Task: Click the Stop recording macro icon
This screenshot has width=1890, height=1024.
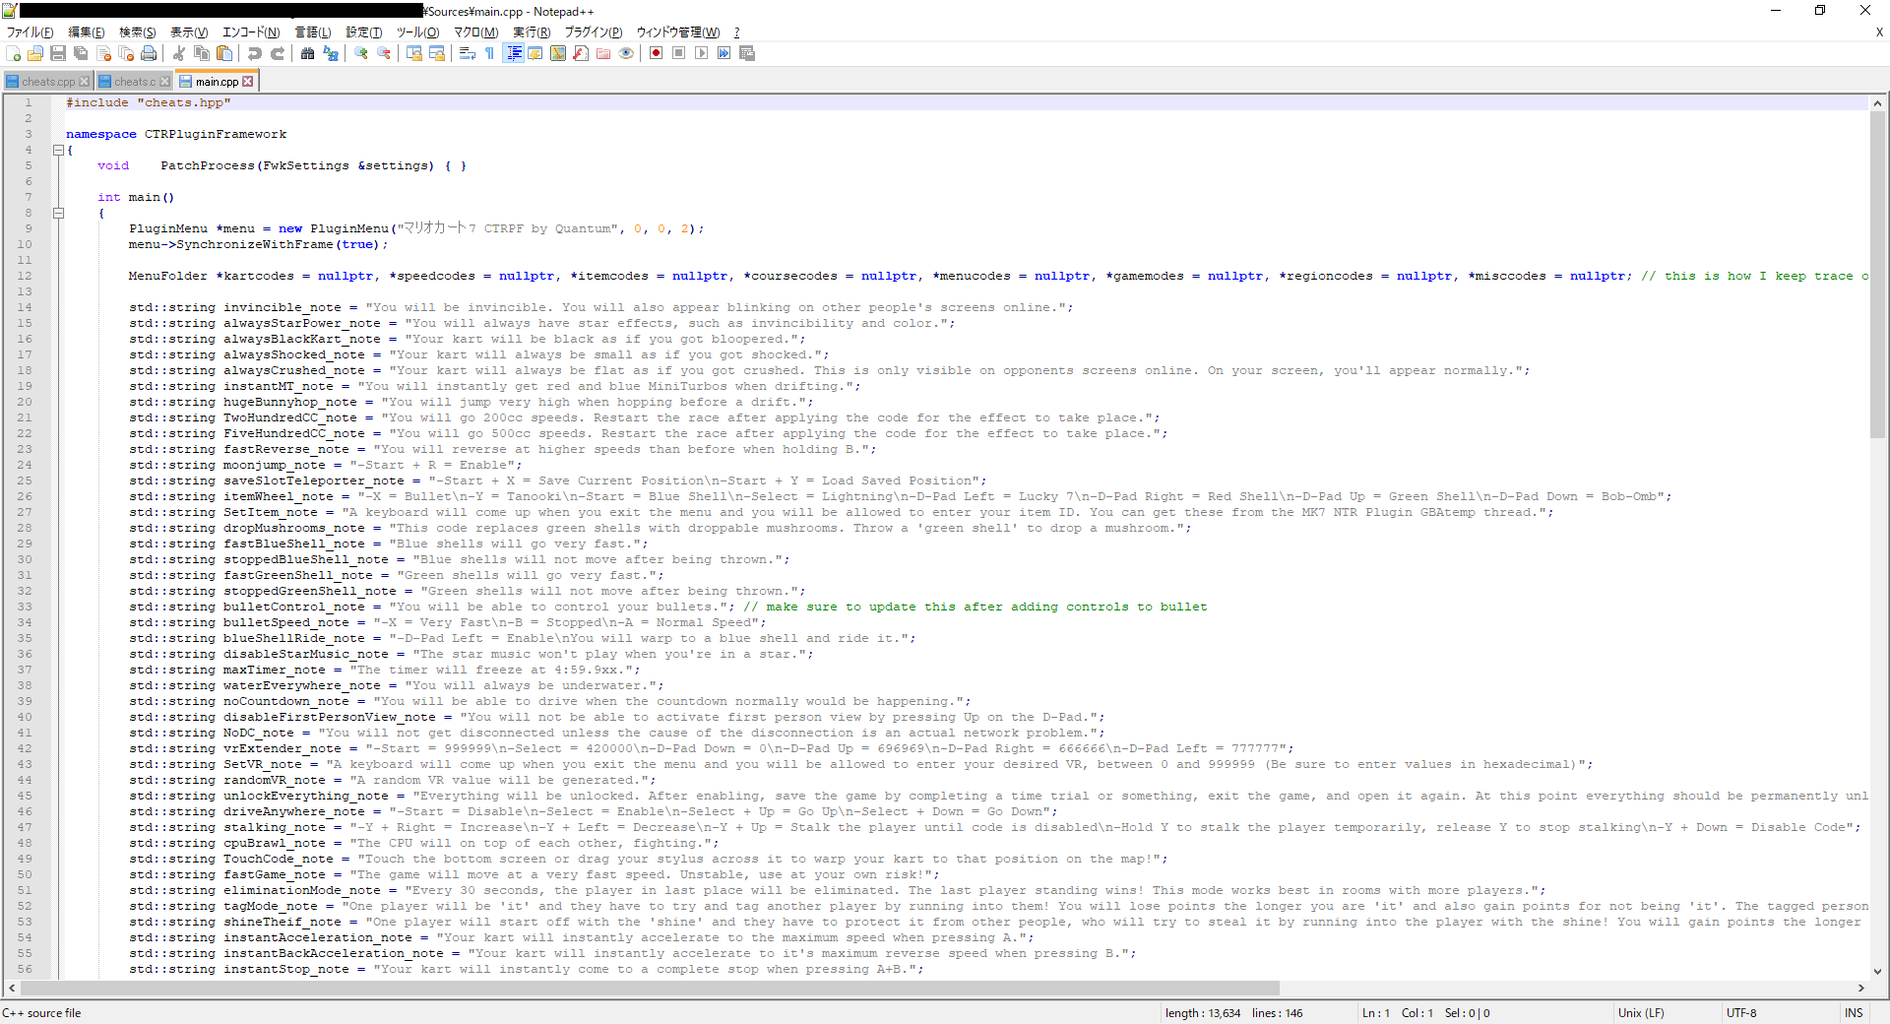Action: (x=679, y=54)
